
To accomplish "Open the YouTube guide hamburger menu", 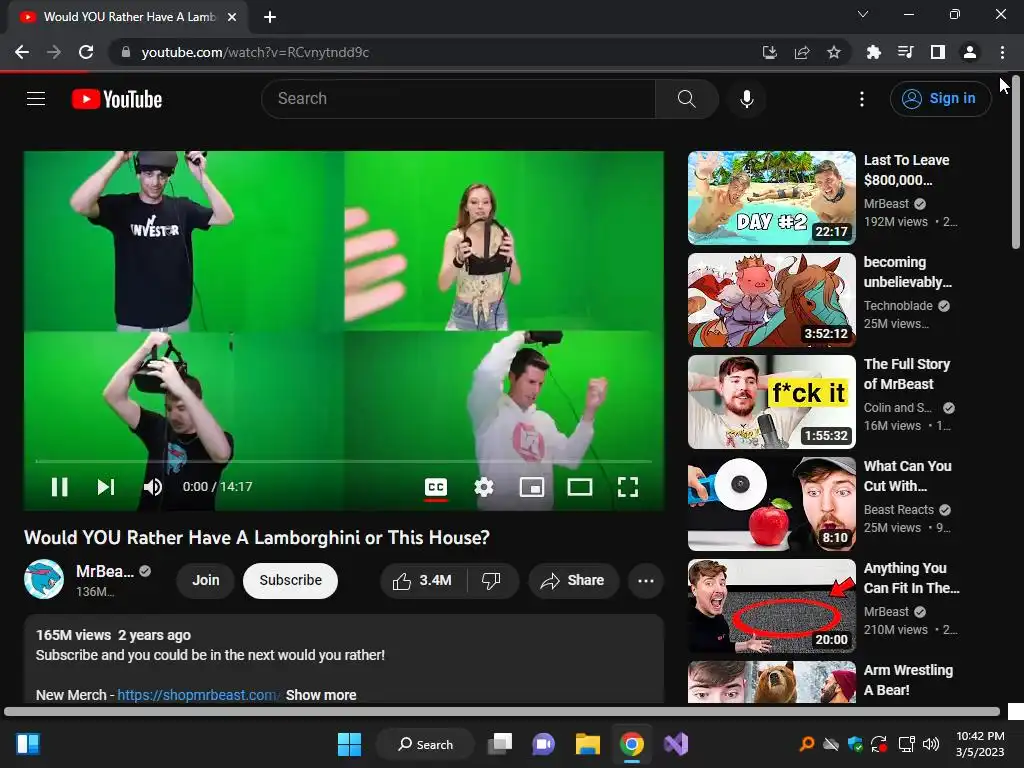I will tap(36, 99).
